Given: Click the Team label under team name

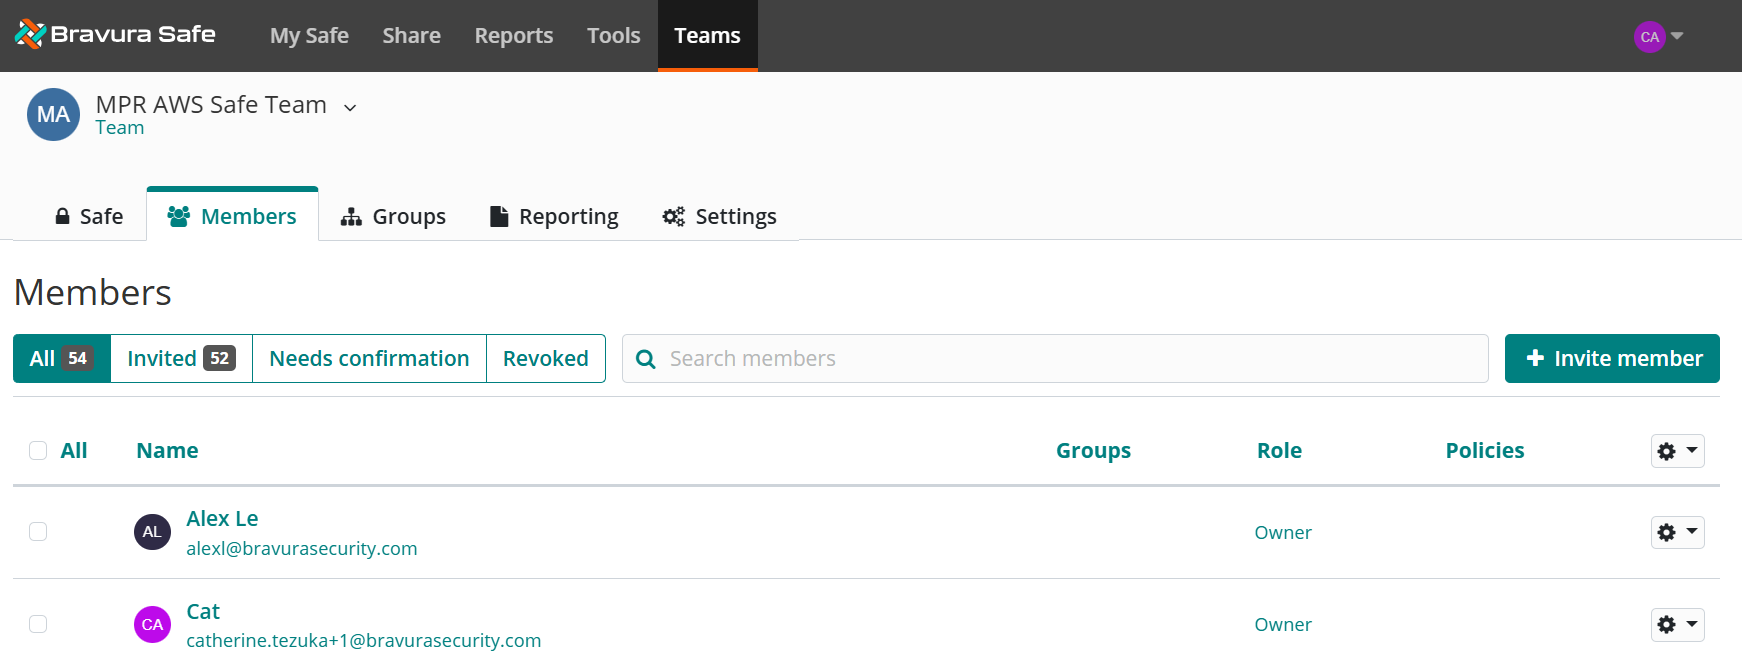Looking at the screenshot, I should [120, 128].
